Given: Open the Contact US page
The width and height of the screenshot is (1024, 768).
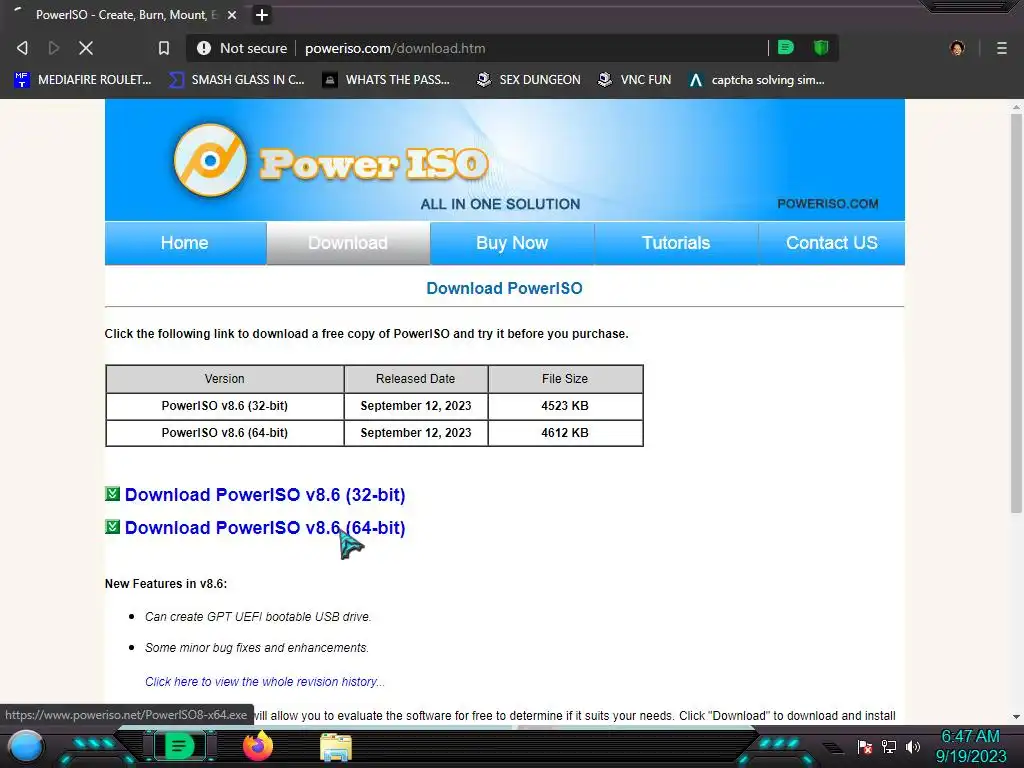Looking at the screenshot, I should tap(831, 243).
